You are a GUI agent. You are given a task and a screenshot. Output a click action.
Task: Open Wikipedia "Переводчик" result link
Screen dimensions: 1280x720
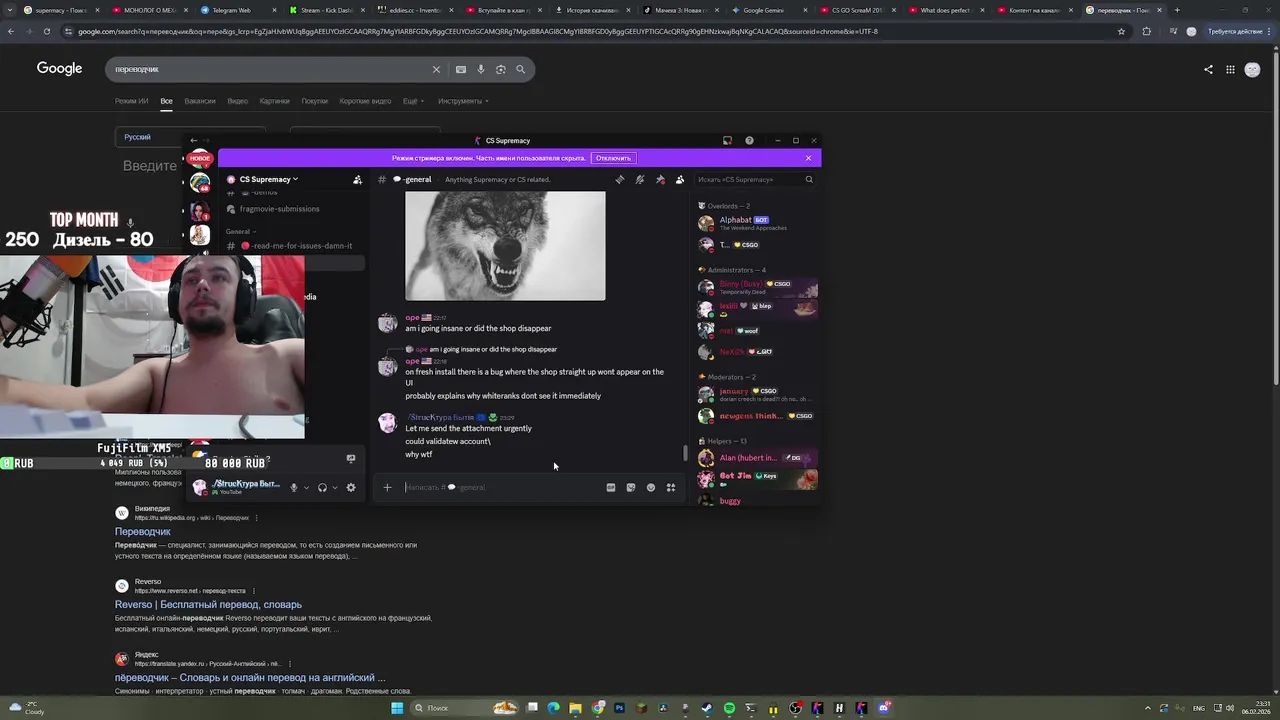143,532
